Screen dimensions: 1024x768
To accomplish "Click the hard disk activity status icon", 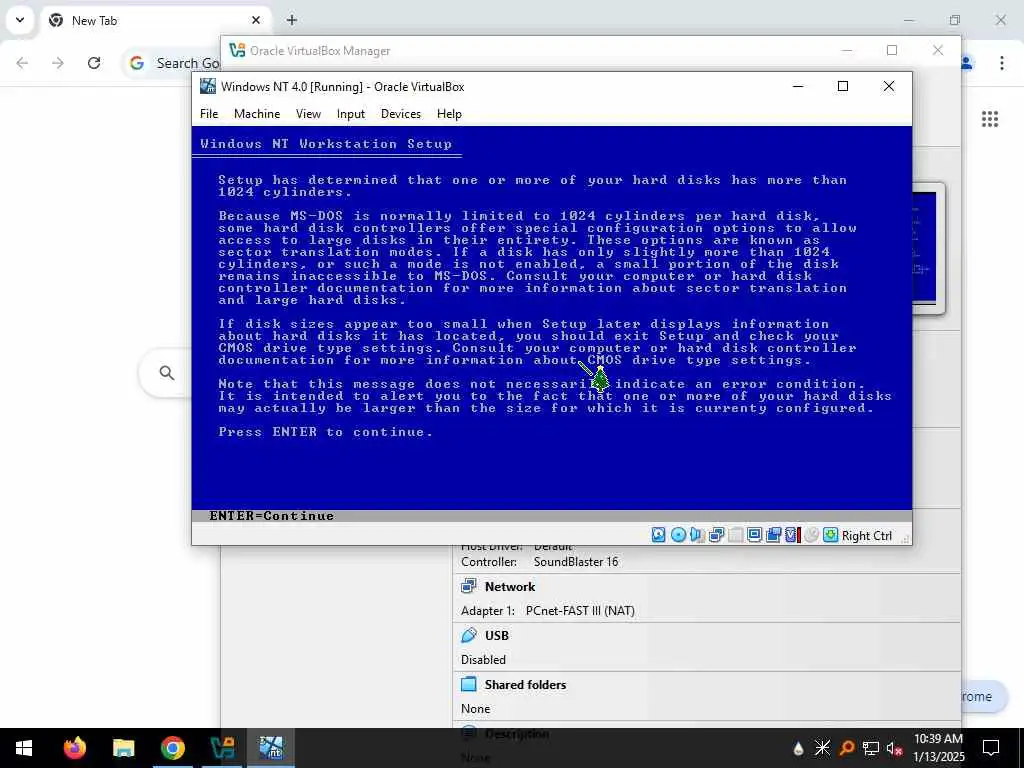I will click(x=658, y=536).
